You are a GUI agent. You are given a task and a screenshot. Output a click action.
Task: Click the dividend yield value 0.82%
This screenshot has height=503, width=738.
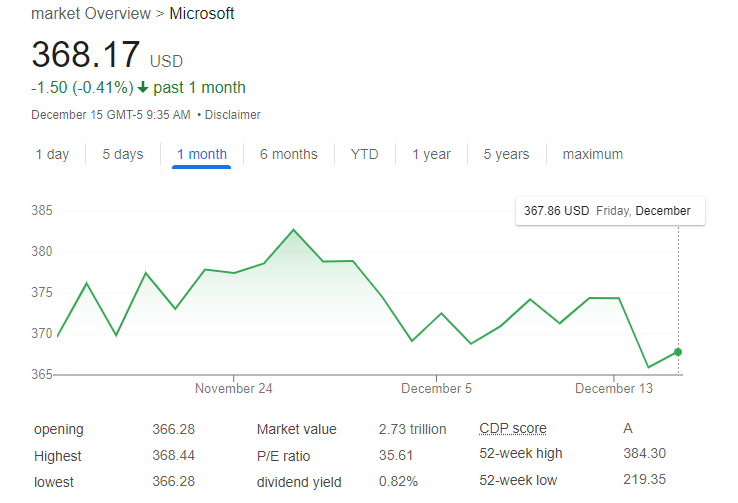(x=398, y=481)
